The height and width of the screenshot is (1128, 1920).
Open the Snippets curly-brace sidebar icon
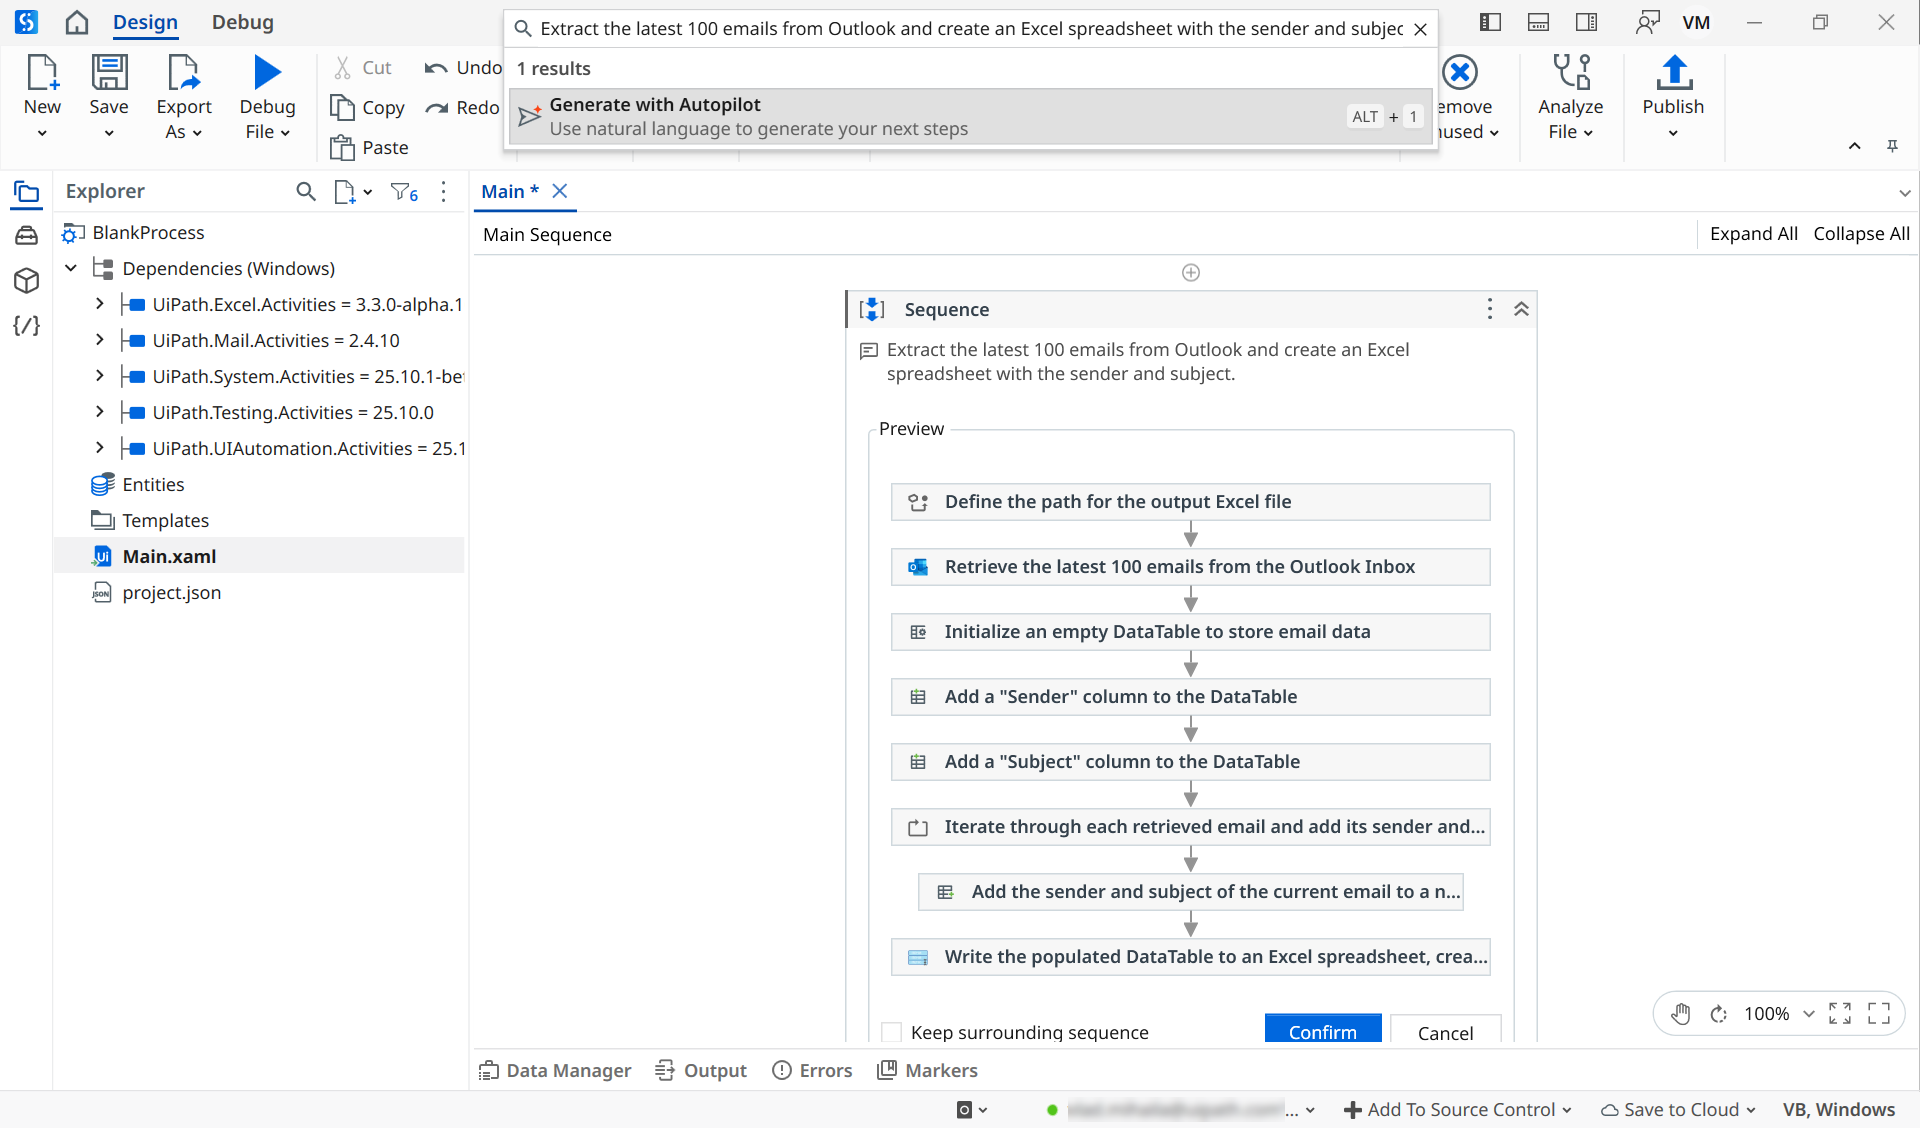27,326
